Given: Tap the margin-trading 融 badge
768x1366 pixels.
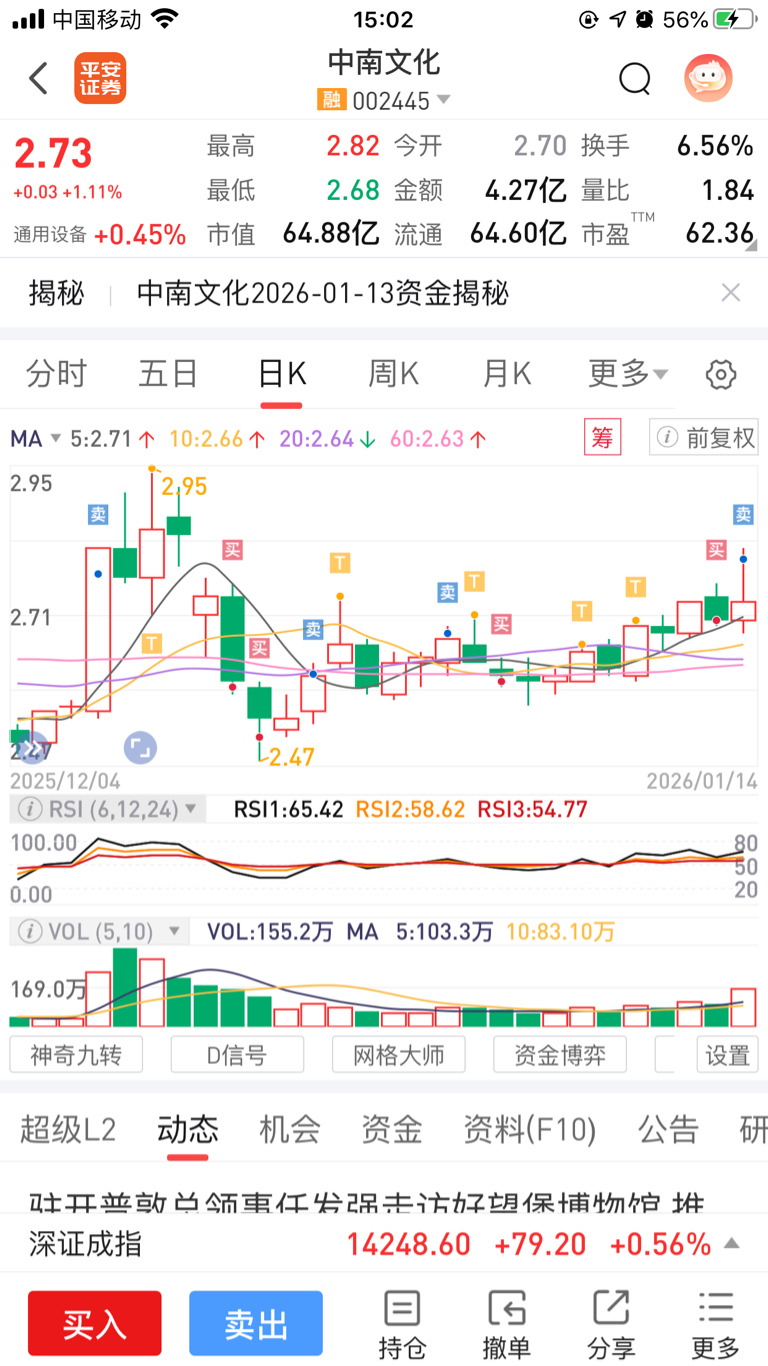Looking at the screenshot, I should click(331, 100).
